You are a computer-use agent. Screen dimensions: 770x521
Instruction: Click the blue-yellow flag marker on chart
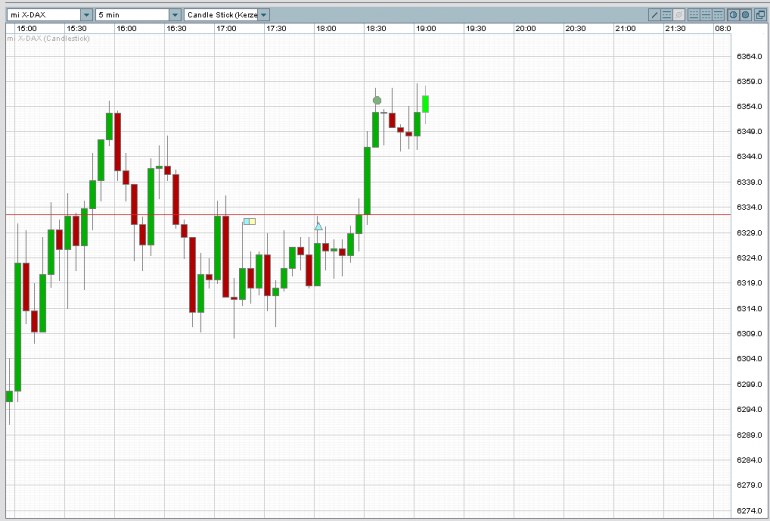[249, 221]
